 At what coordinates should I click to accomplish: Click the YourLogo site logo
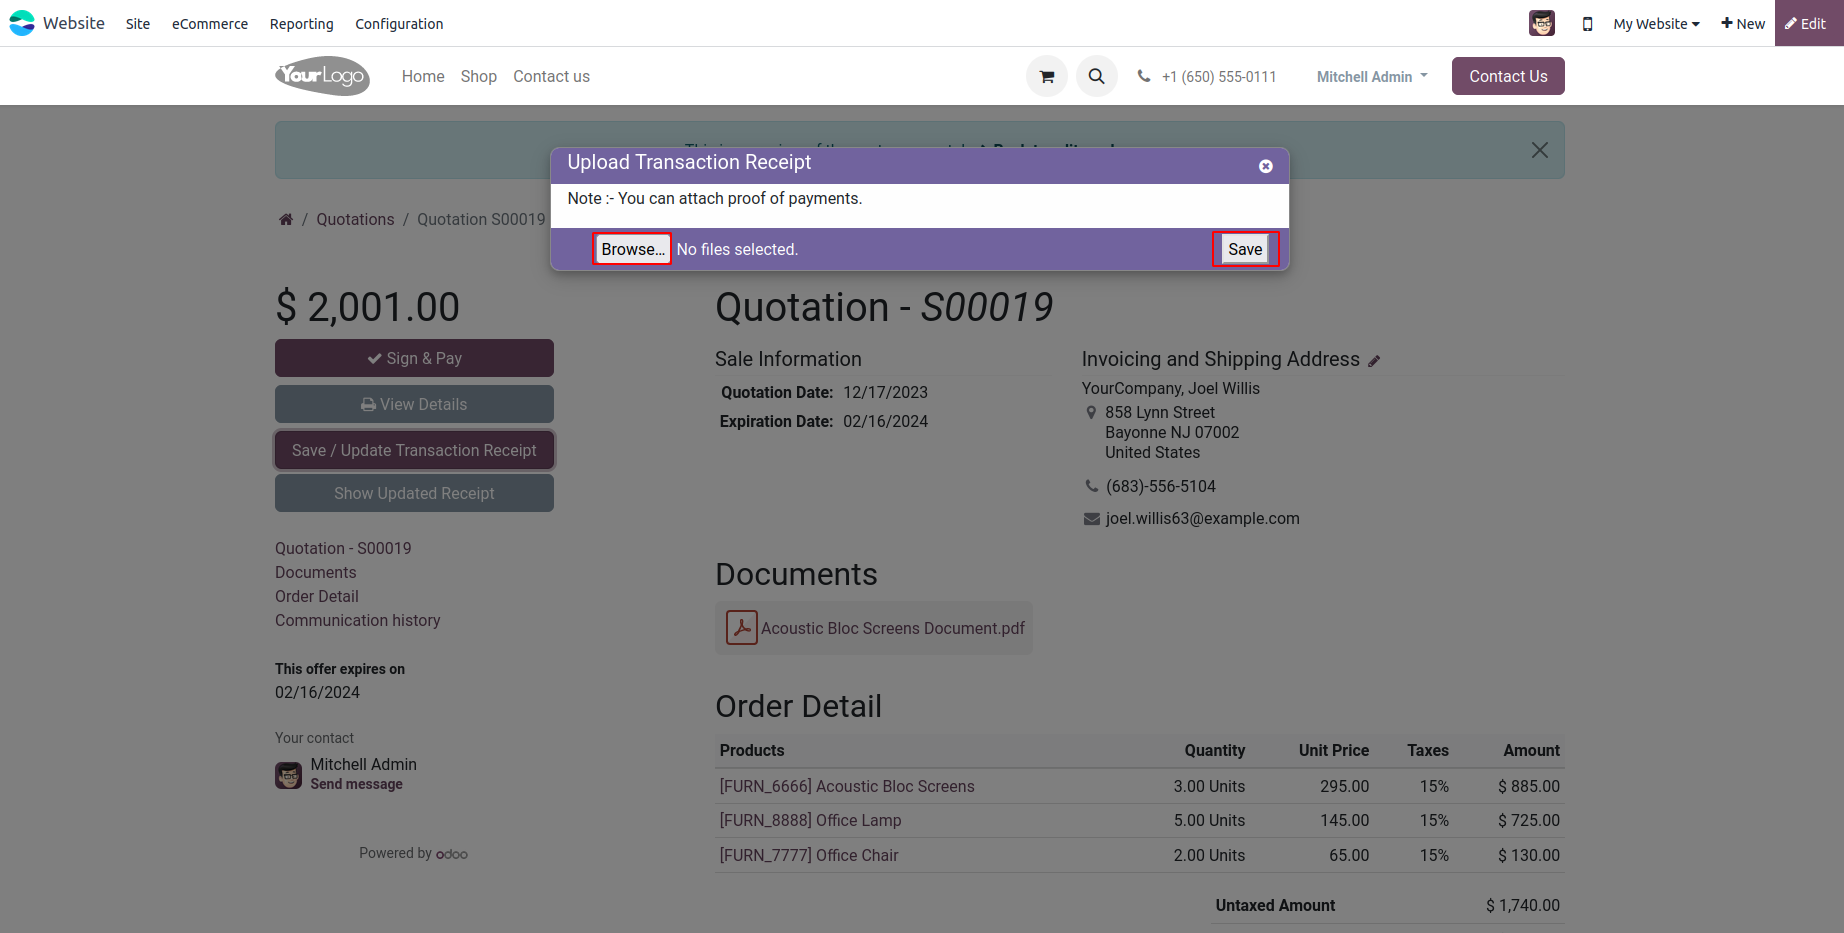[x=322, y=76]
